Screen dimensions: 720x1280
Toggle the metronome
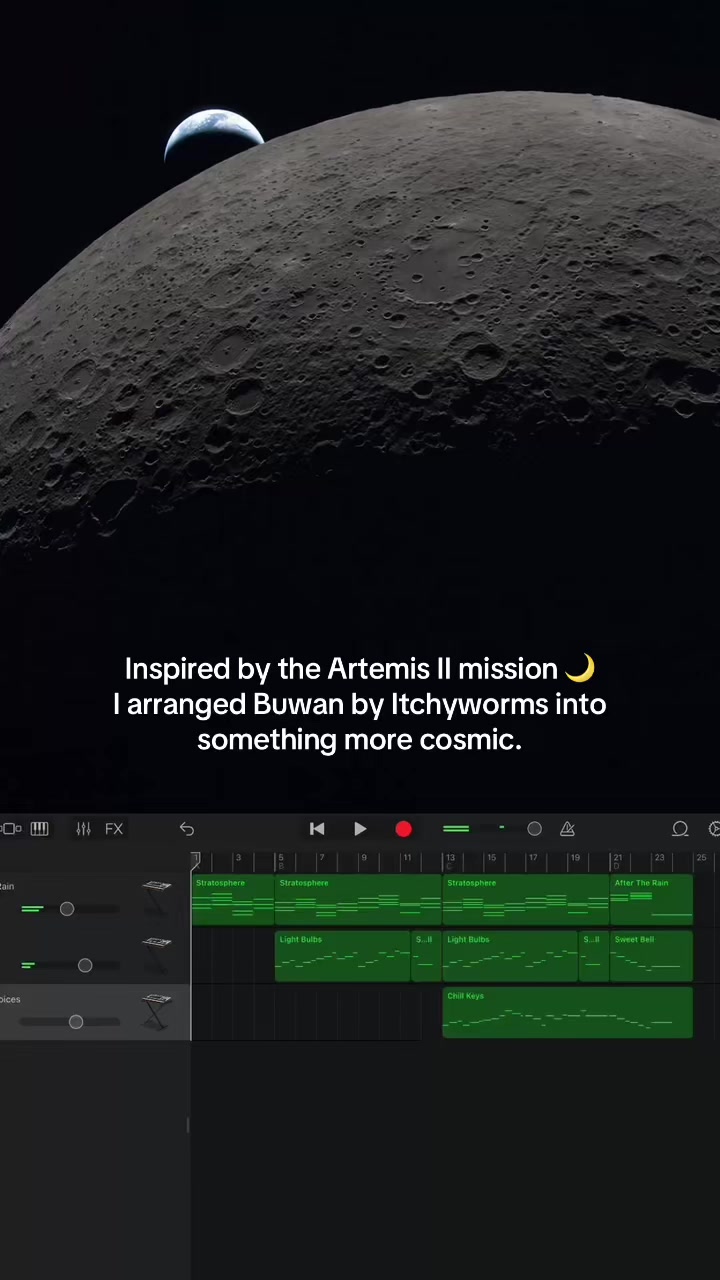567,829
